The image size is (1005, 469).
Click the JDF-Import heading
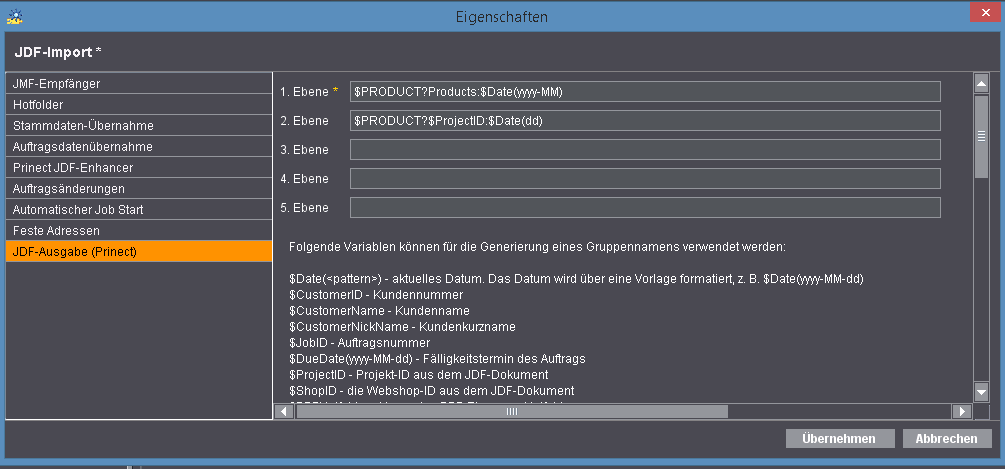[58, 52]
